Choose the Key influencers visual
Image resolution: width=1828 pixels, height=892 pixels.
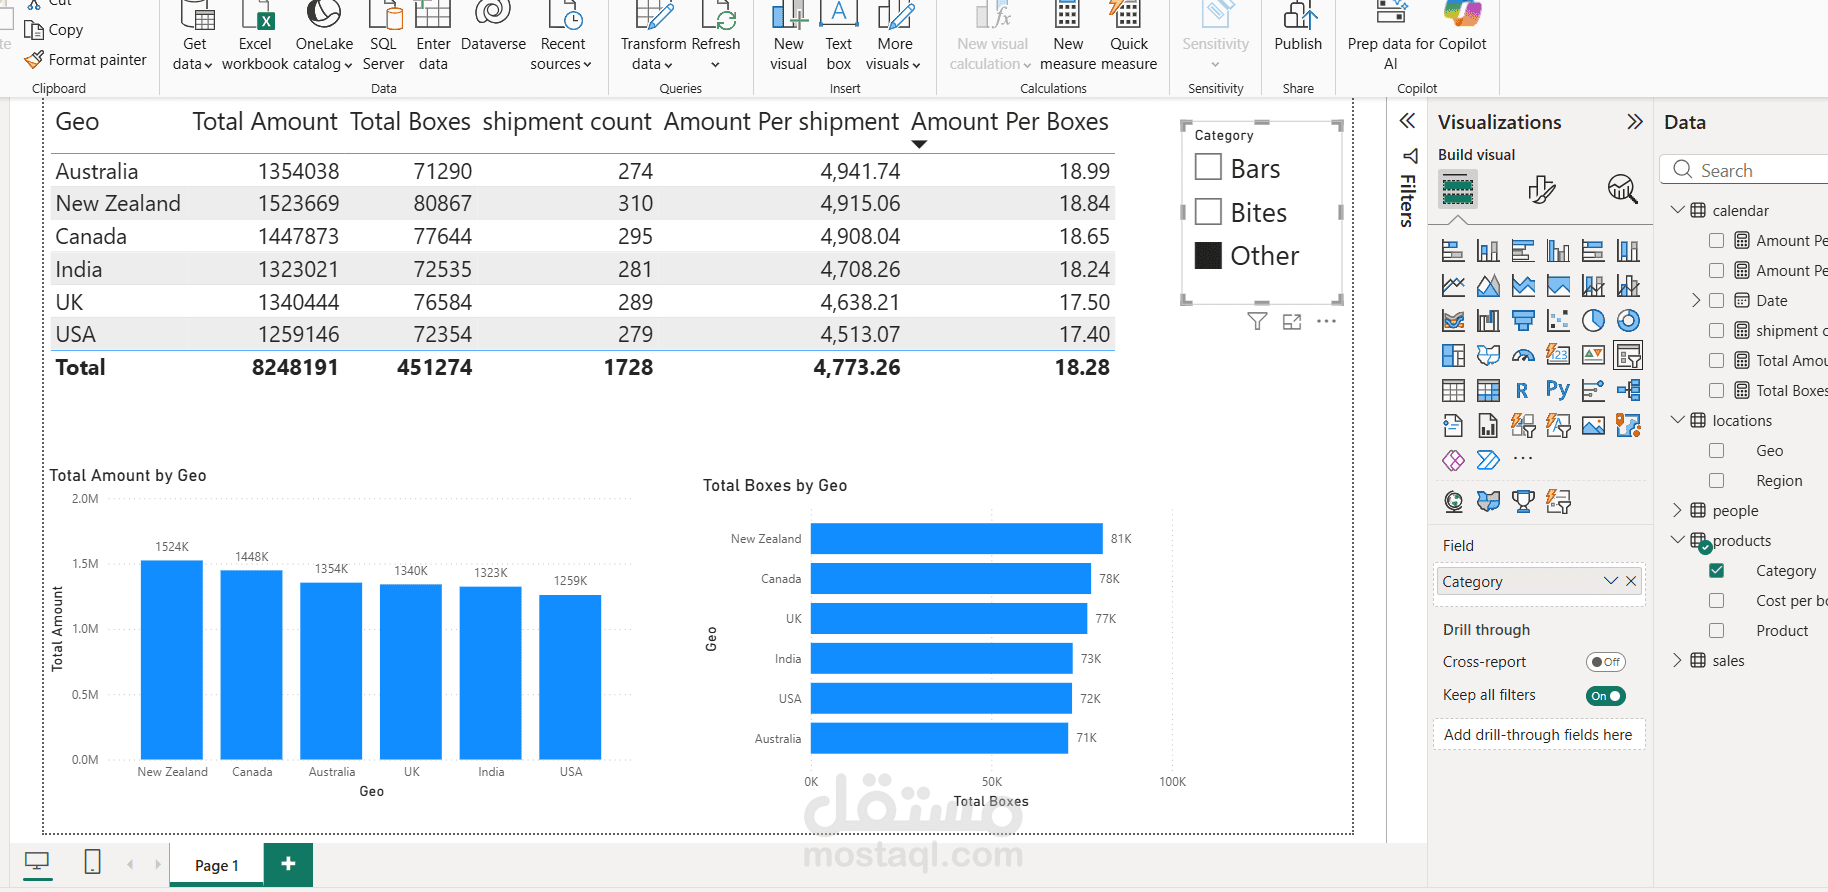pos(1593,390)
